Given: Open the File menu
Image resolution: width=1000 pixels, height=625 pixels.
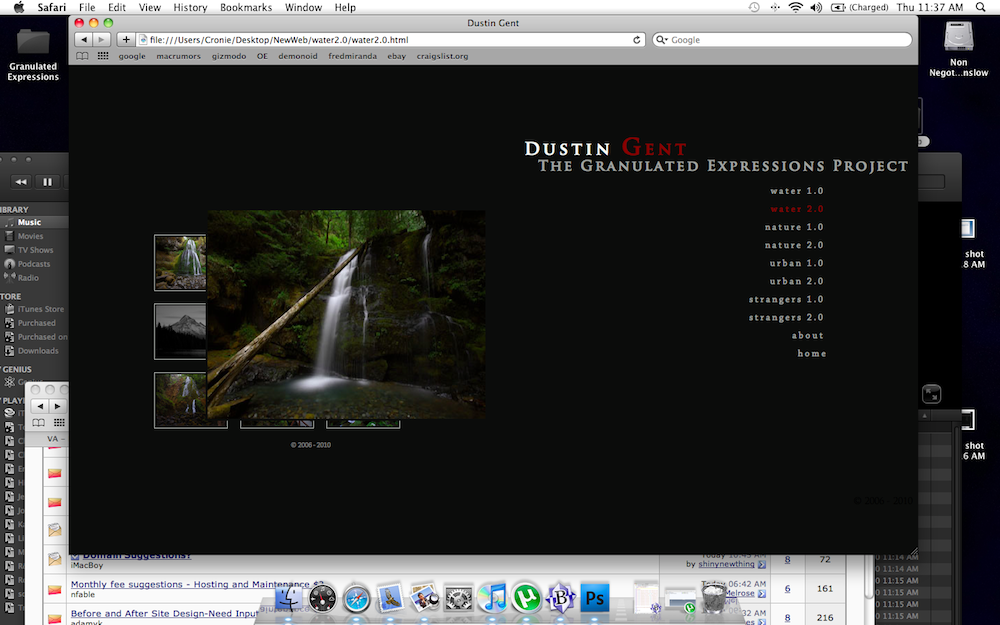Looking at the screenshot, I should coord(87,7).
